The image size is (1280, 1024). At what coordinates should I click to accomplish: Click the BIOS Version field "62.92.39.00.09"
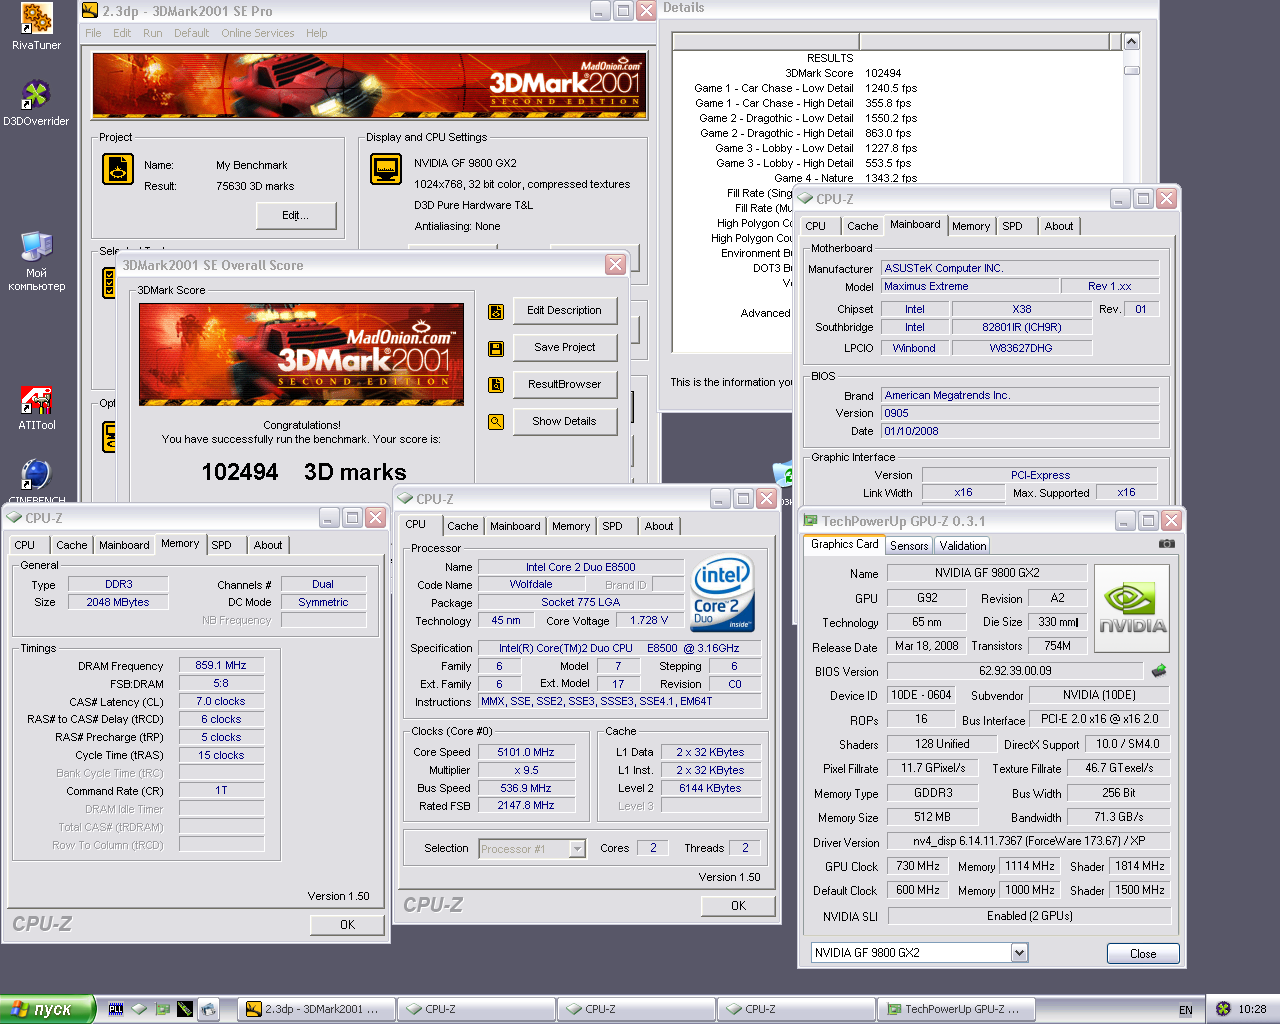pos(1015,671)
